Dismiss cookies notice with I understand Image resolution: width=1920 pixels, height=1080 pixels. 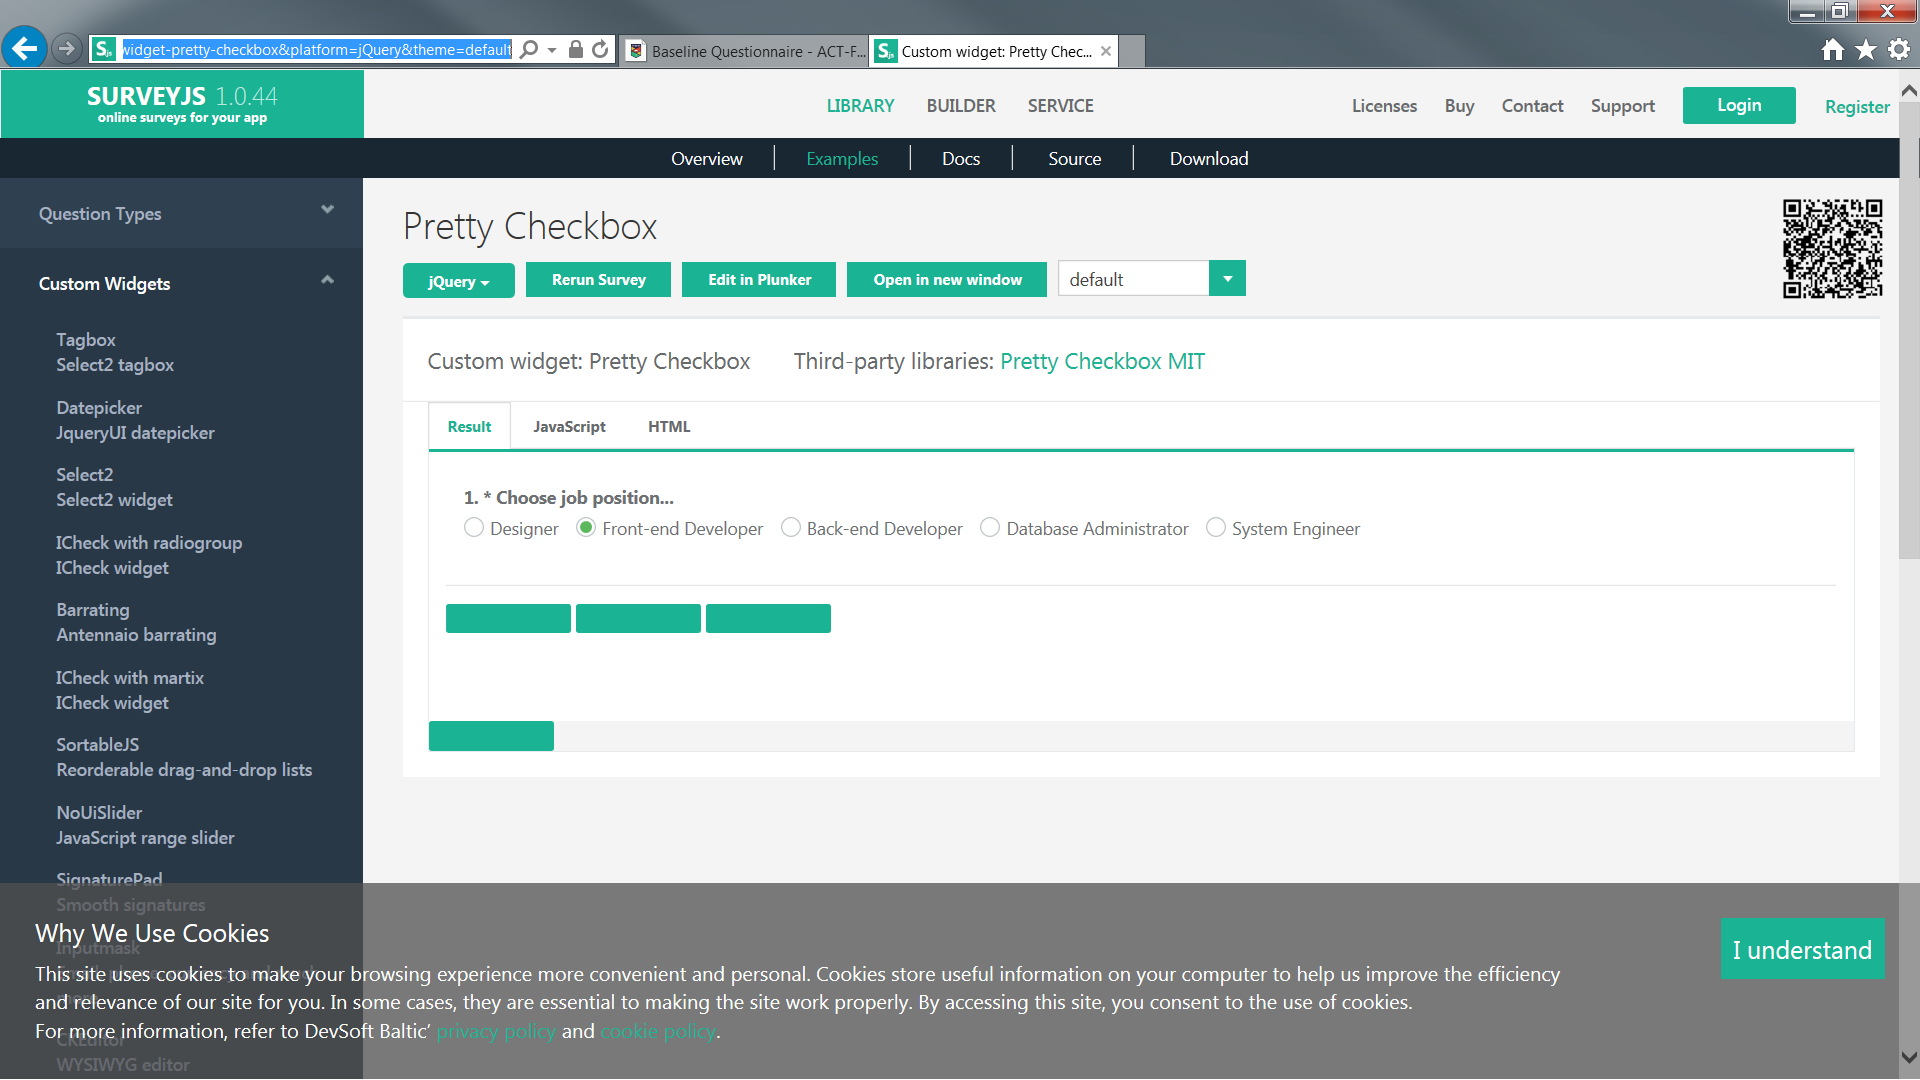click(x=1803, y=949)
